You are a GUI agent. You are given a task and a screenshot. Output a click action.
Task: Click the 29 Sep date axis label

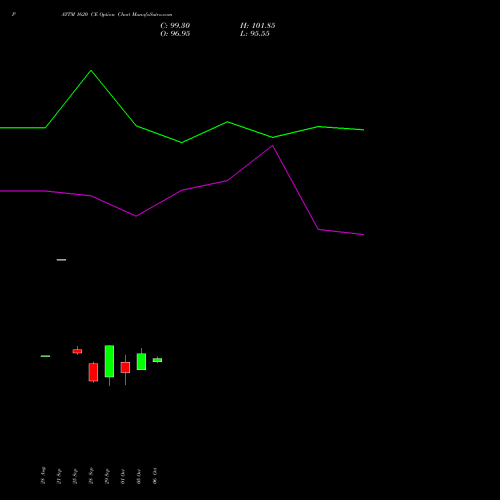[x=107, y=476]
